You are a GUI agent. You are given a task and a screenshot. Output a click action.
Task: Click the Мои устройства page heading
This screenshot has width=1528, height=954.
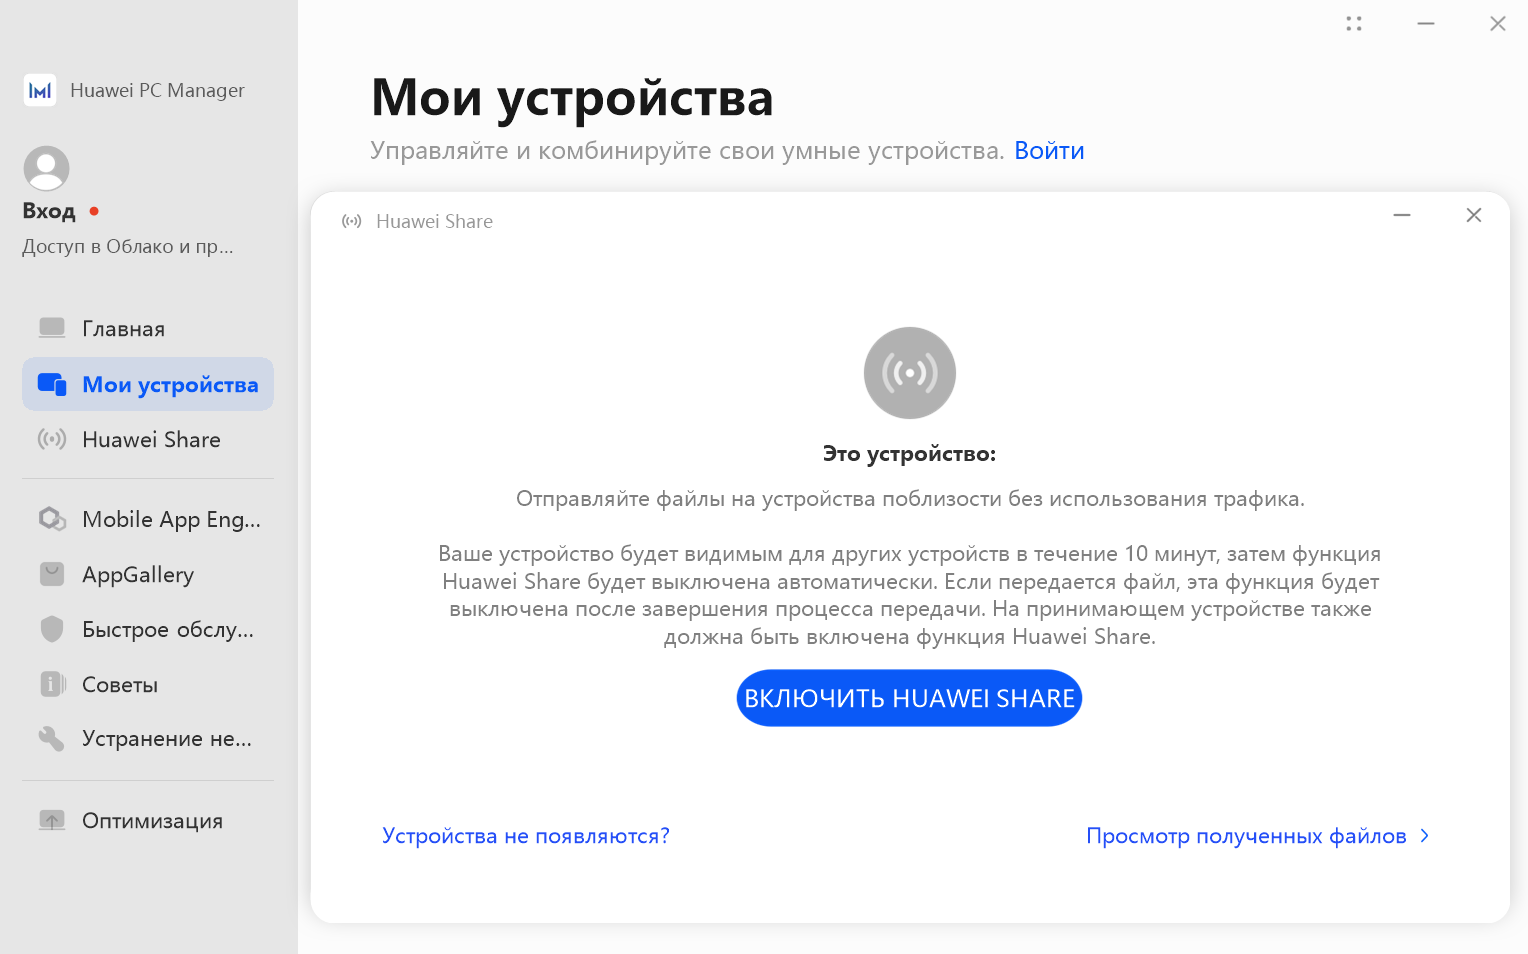point(572,97)
